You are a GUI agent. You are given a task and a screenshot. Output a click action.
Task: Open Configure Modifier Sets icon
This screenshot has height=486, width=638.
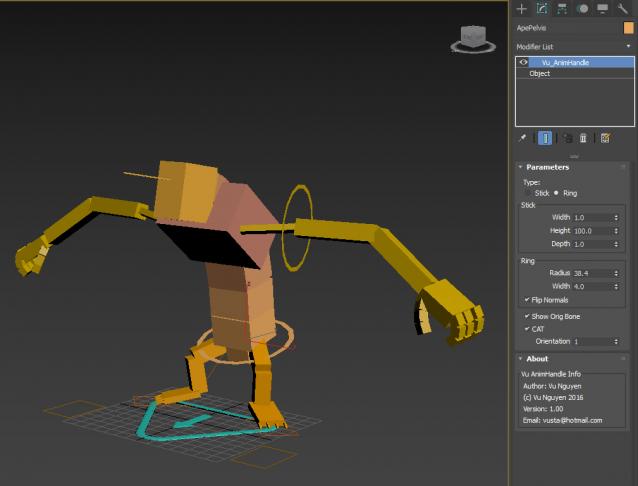[605, 138]
